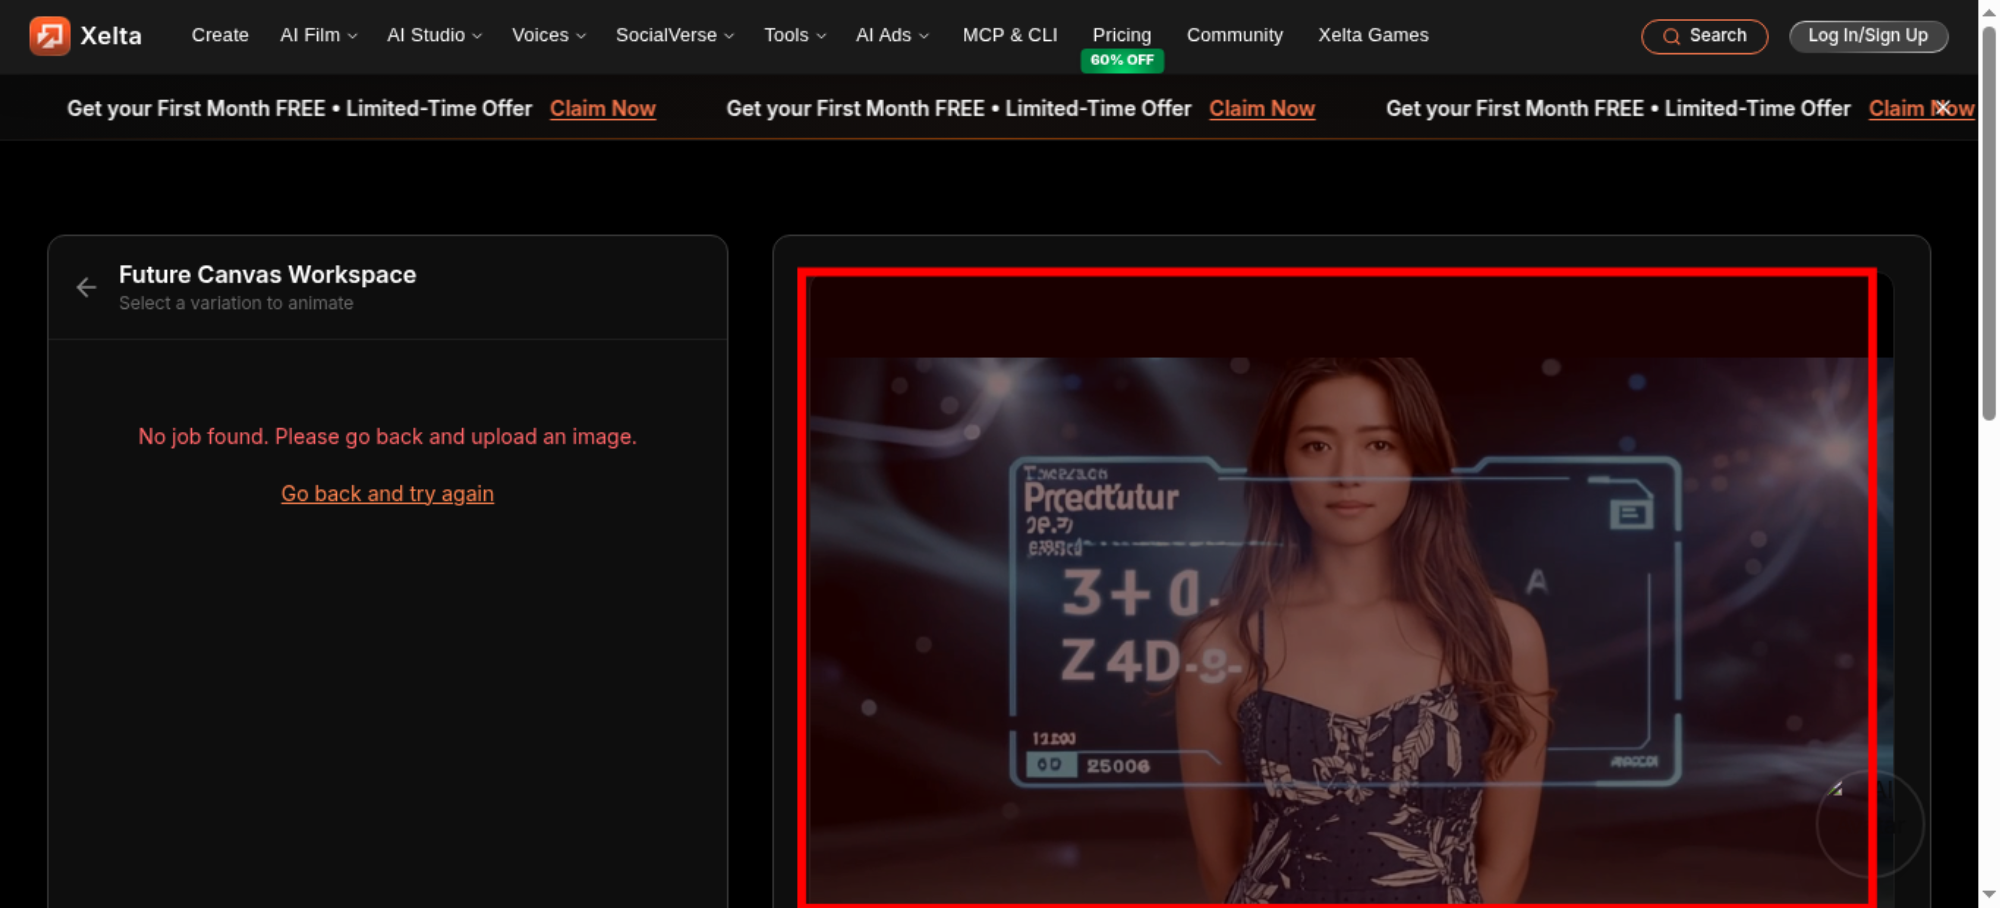Open the AI Ads dropdown

pos(892,35)
